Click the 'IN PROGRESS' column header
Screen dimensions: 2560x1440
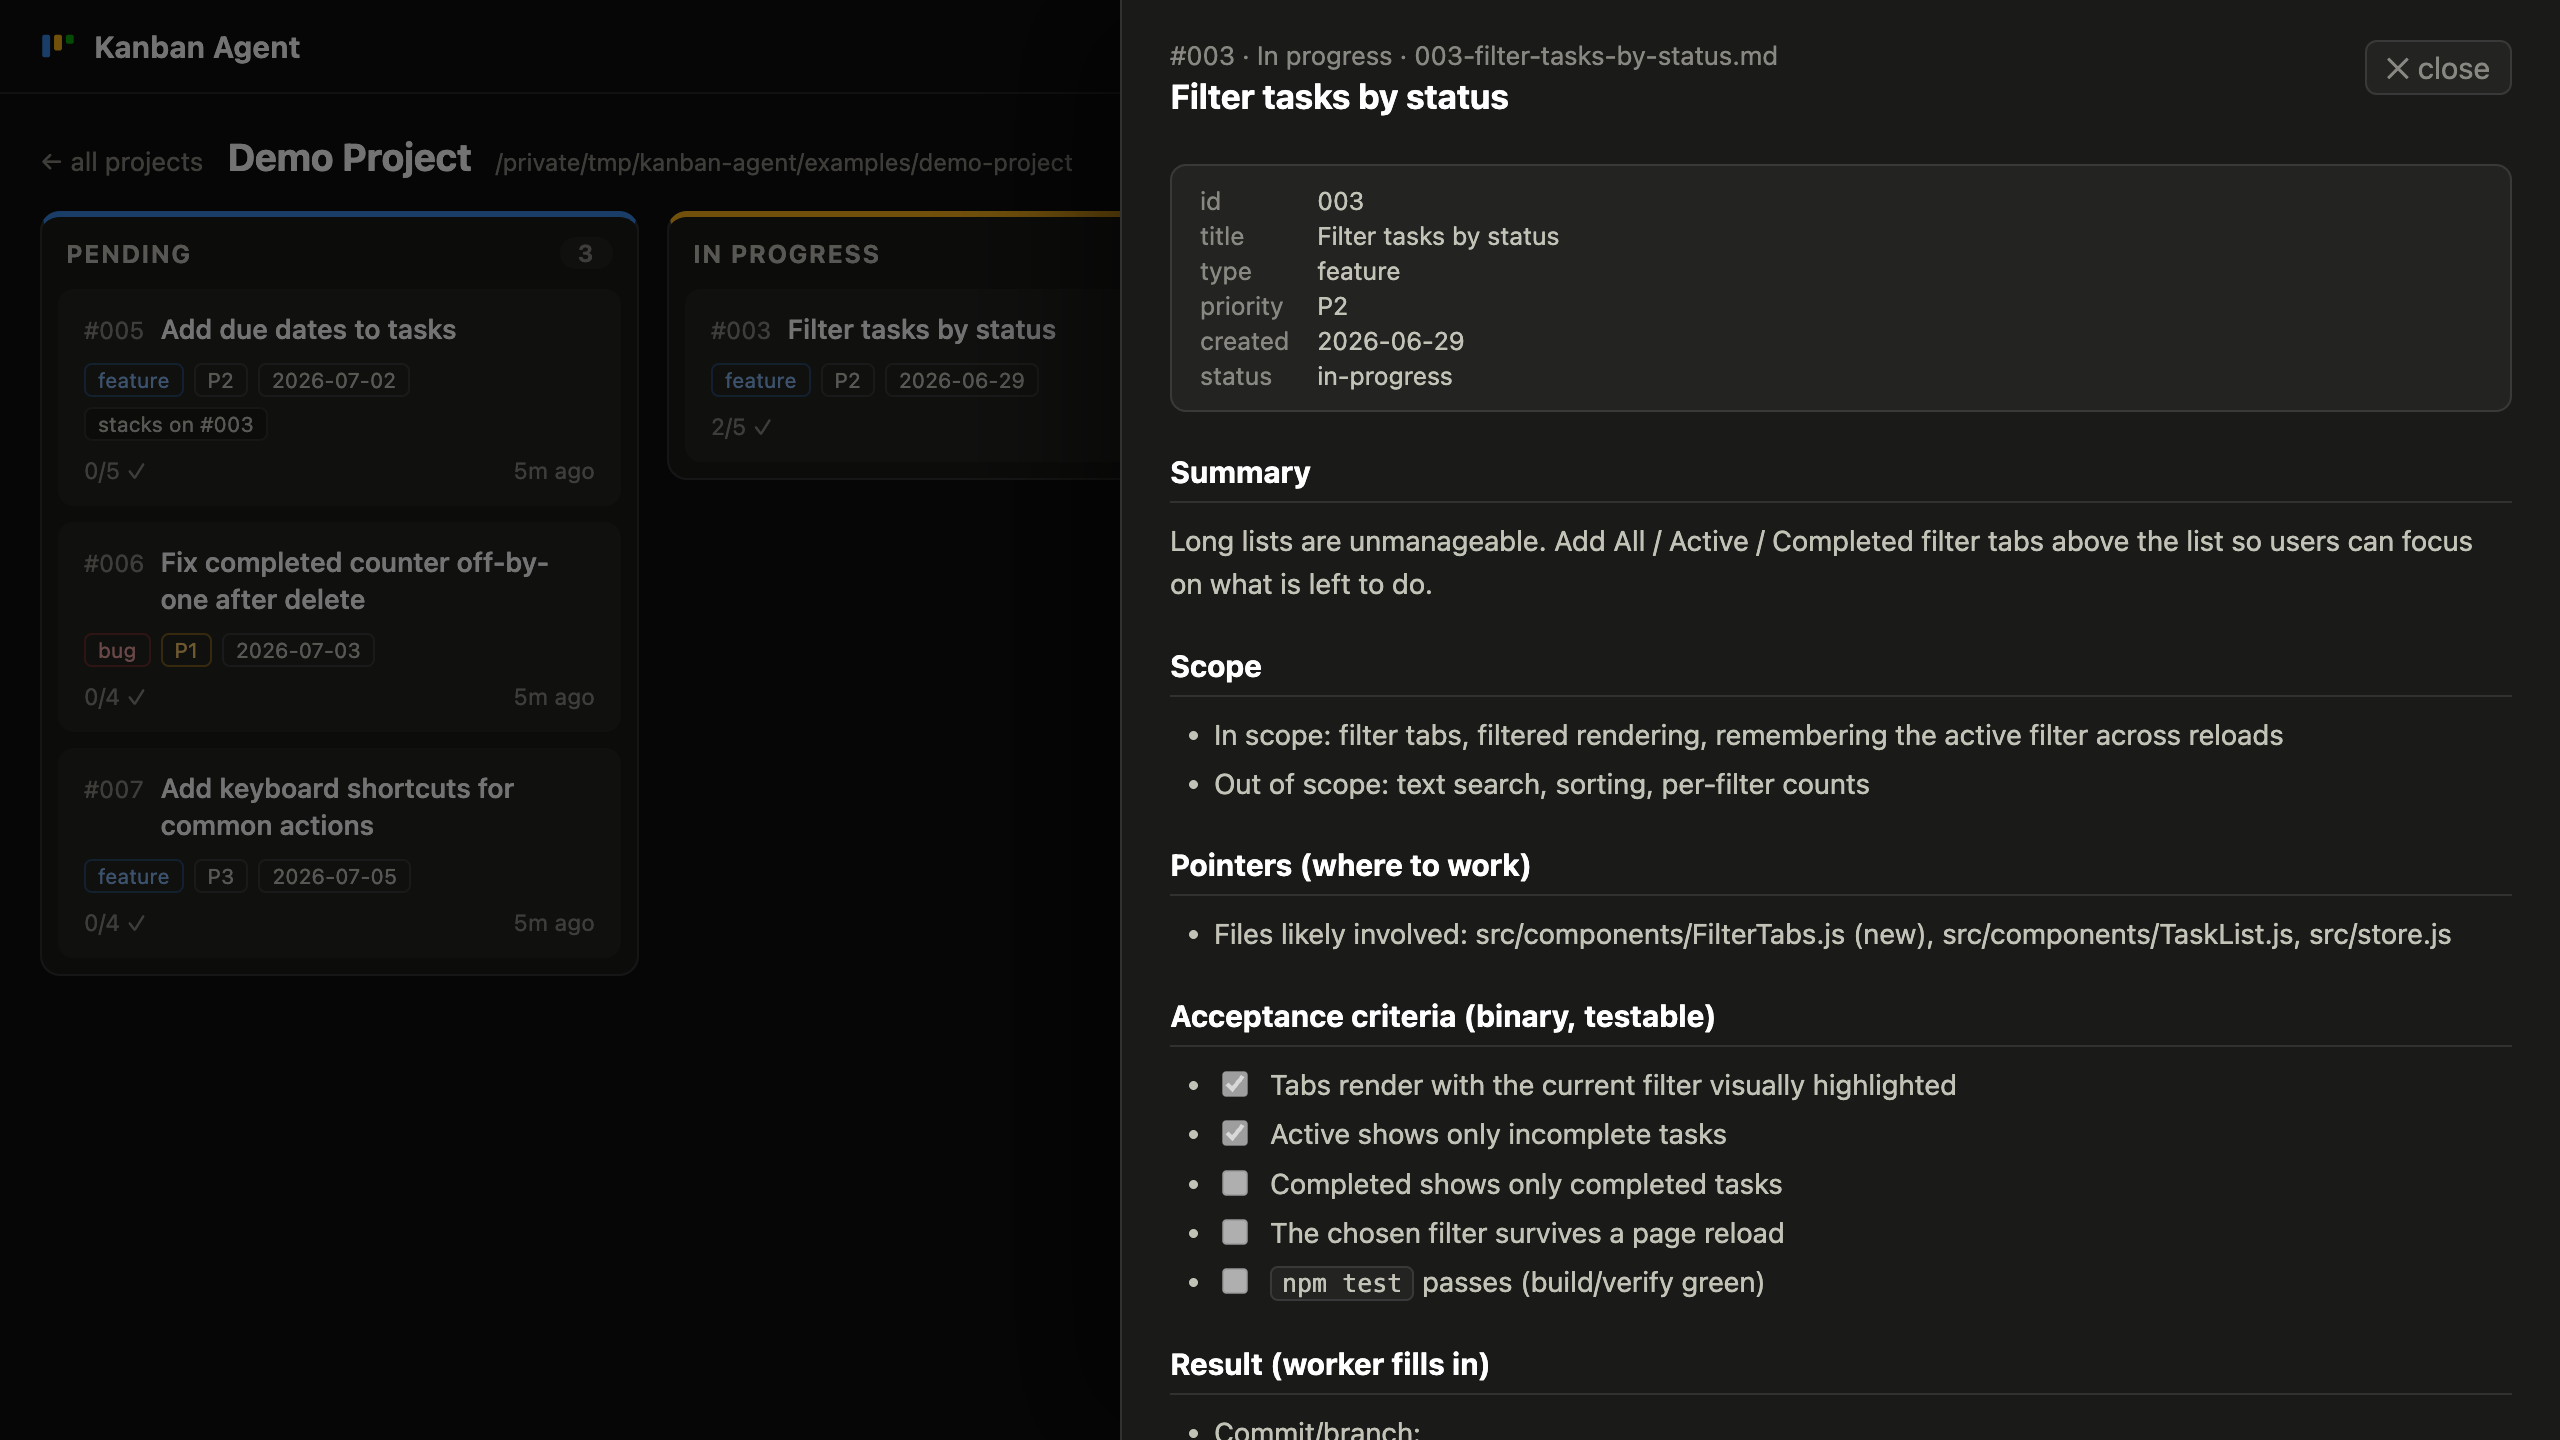pyautogui.click(x=786, y=254)
